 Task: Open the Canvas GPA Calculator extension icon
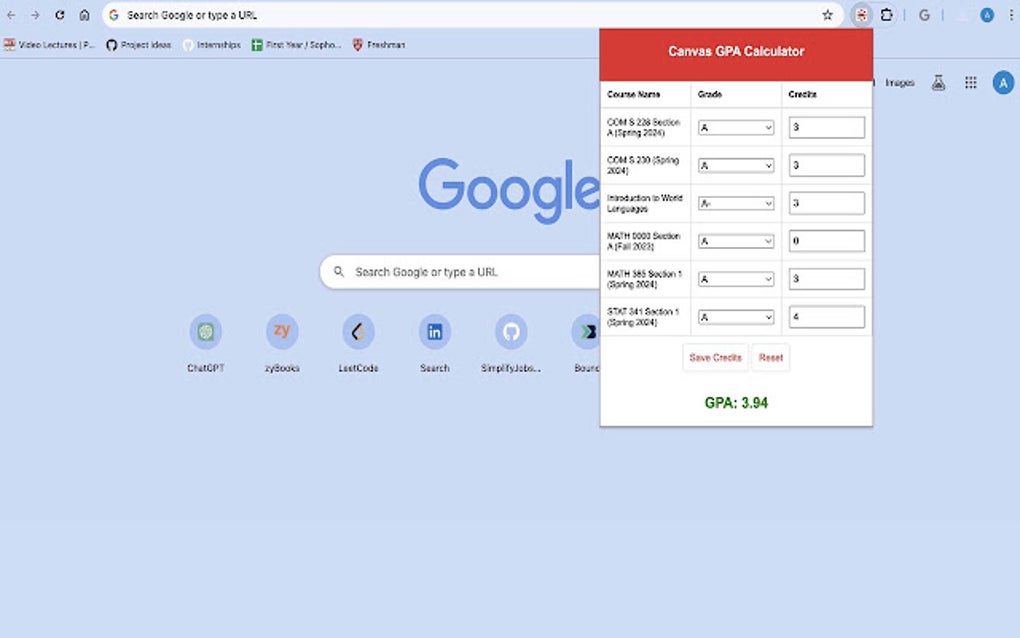[x=860, y=16]
